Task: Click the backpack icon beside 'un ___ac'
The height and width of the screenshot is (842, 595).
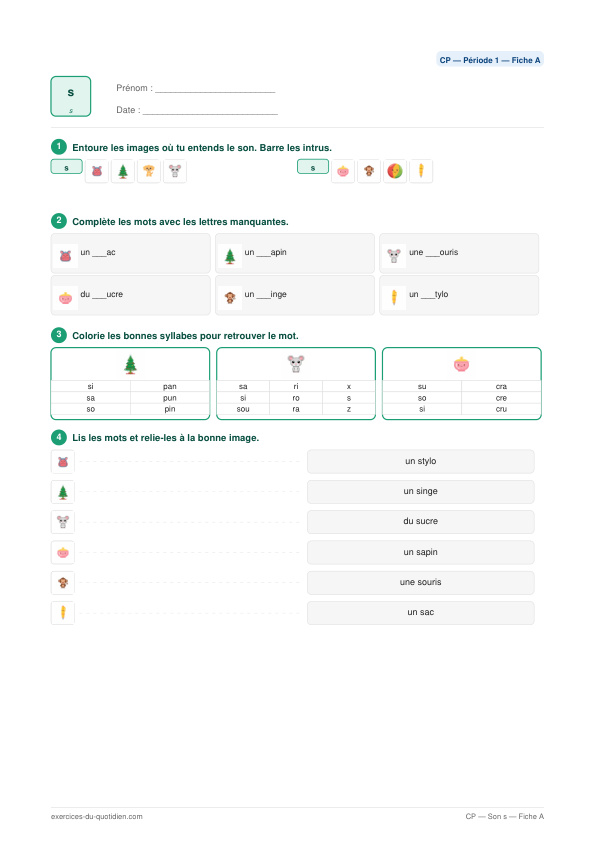Action: (66, 256)
